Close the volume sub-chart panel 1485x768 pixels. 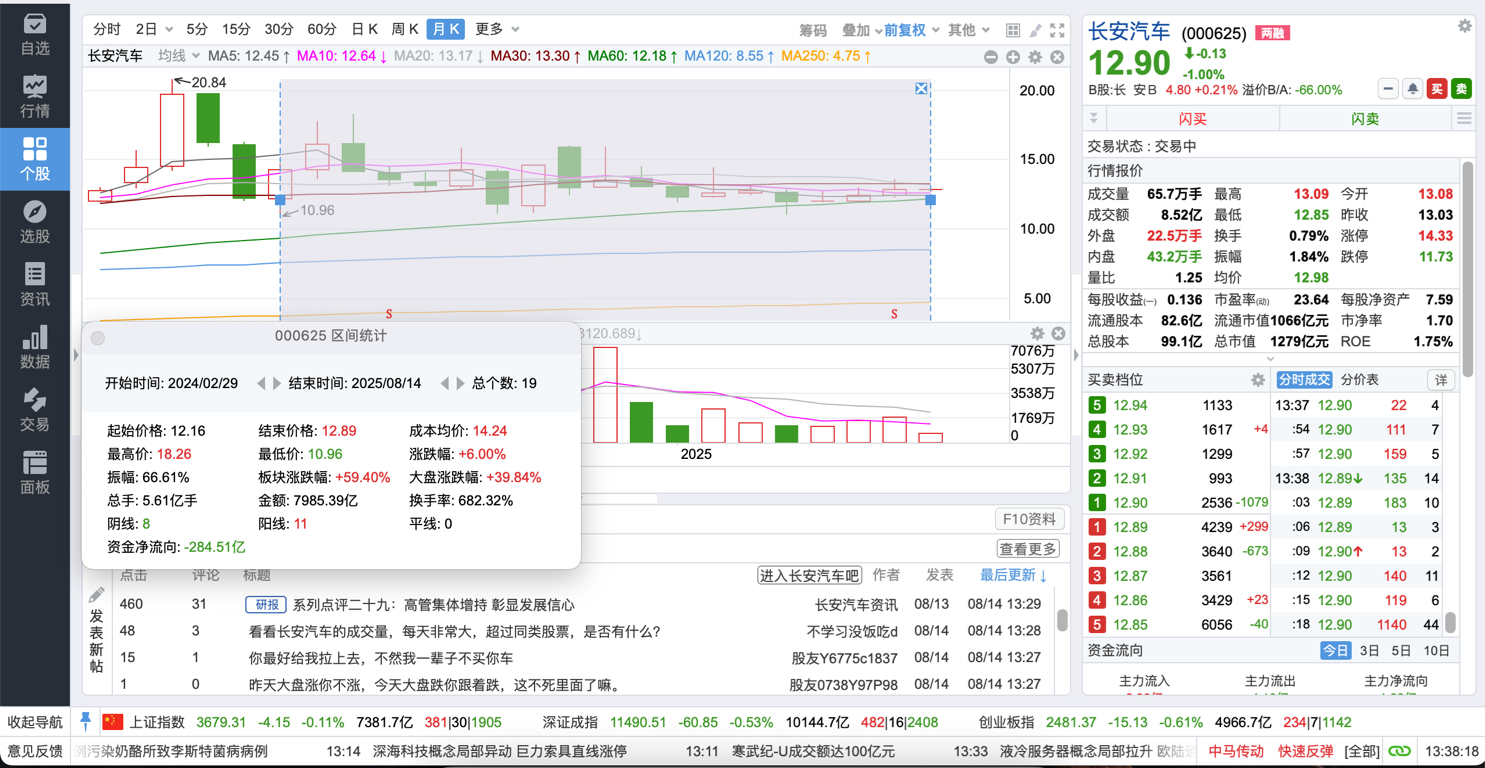pyautogui.click(x=1058, y=333)
